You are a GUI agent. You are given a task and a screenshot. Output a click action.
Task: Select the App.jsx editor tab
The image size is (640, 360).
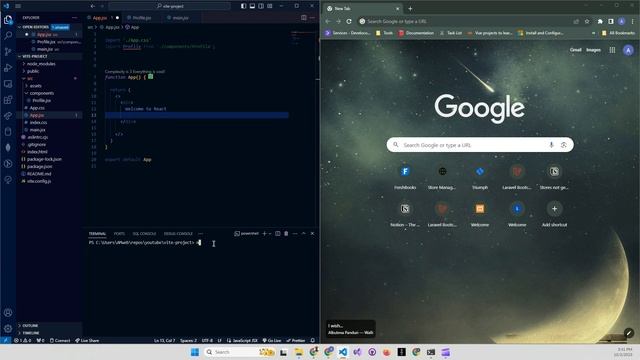point(100,18)
